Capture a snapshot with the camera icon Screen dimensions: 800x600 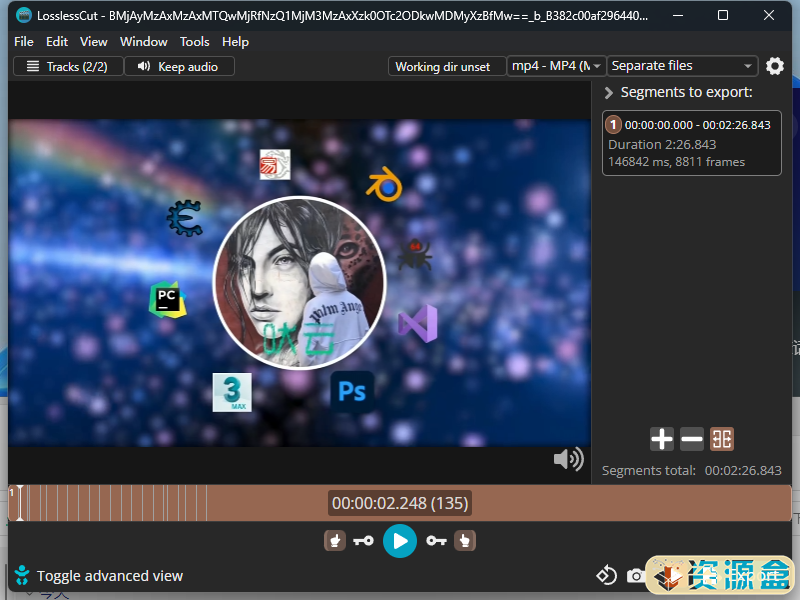(636, 576)
